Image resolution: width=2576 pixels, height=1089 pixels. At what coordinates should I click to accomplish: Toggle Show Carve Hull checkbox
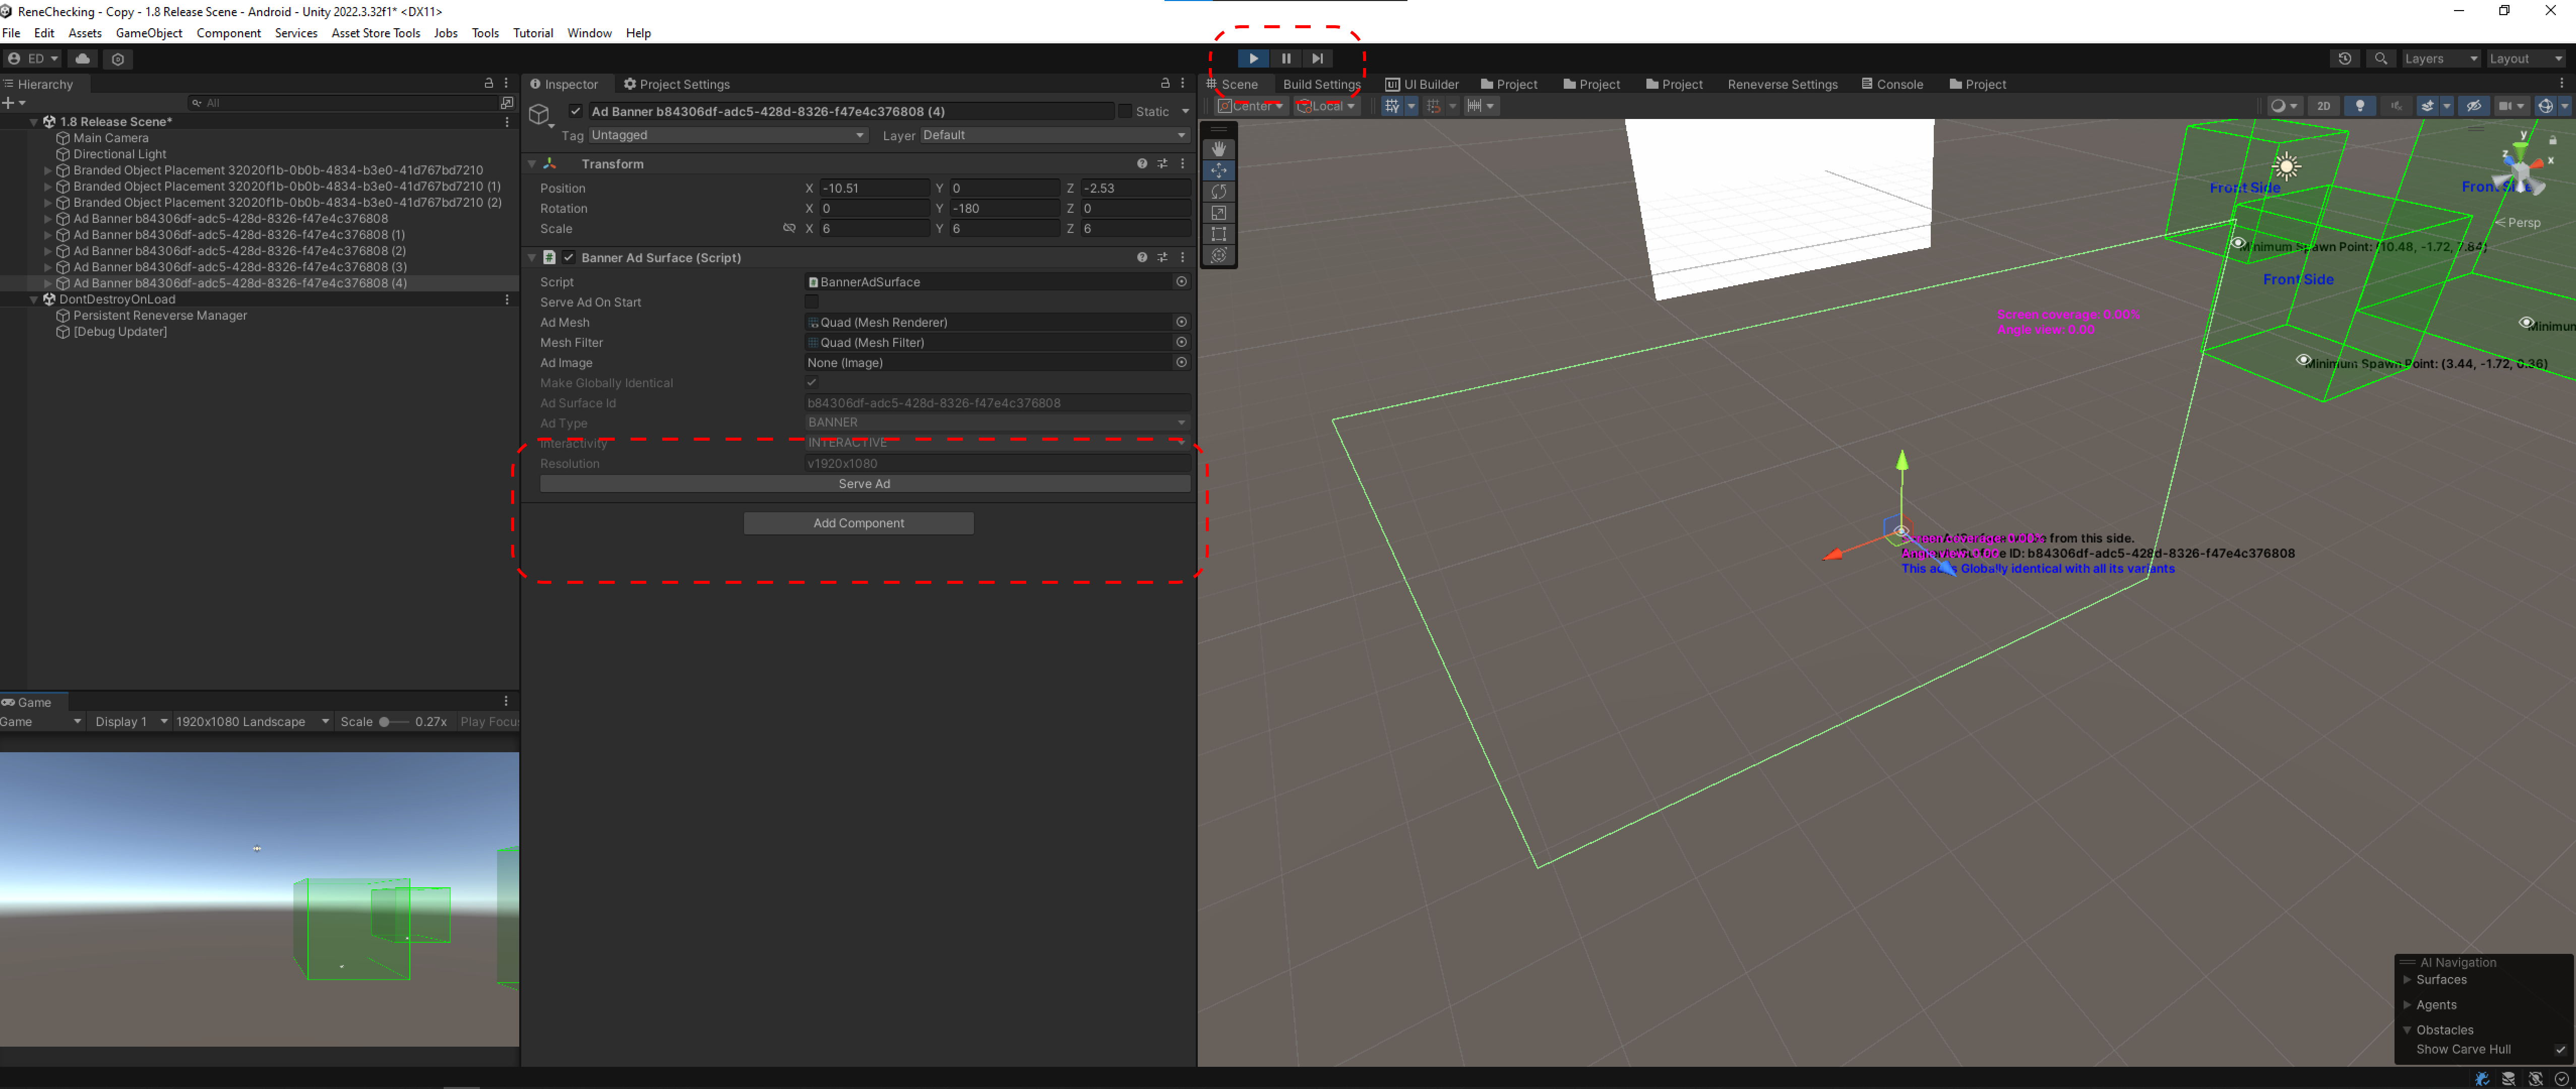(2560, 1049)
